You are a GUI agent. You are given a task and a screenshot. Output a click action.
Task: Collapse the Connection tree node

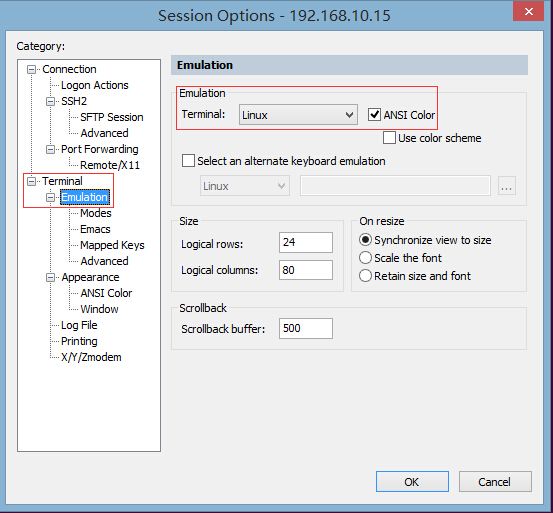coord(31,69)
